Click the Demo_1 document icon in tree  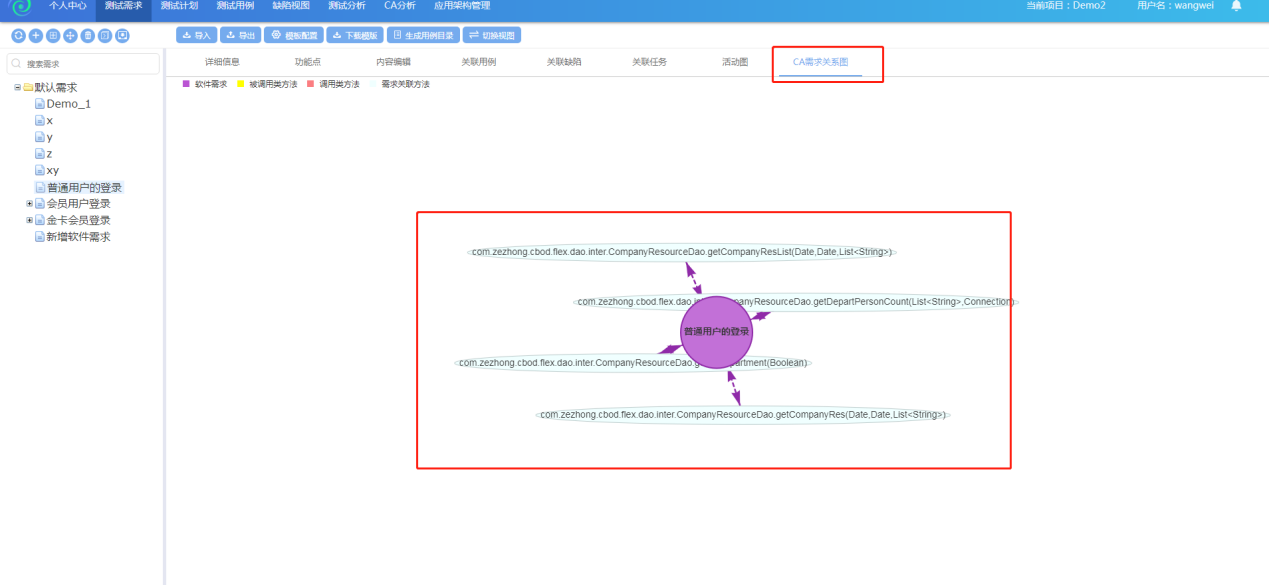pyautogui.click(x=39, y=104)
